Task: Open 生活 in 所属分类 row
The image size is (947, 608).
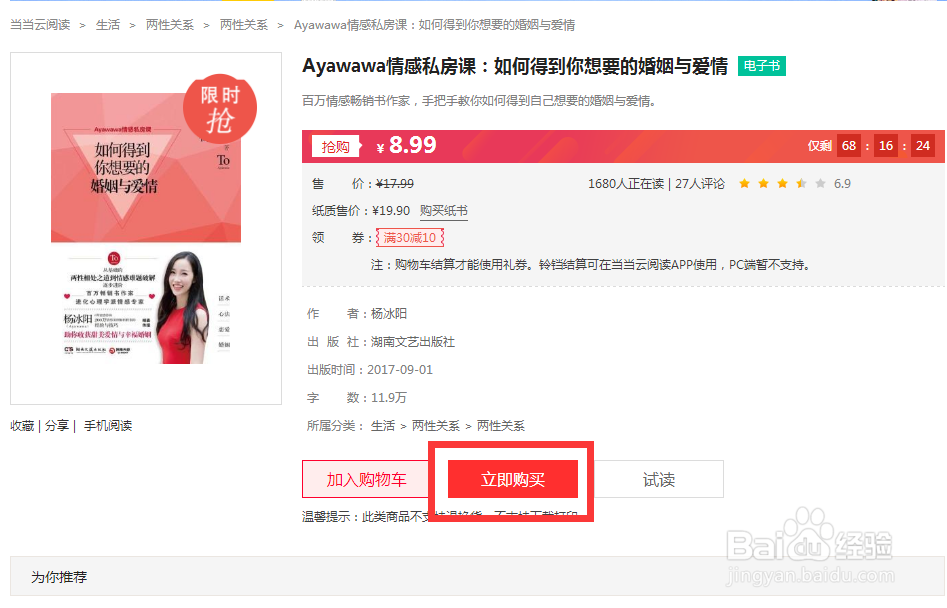Action: pos(383,426)
